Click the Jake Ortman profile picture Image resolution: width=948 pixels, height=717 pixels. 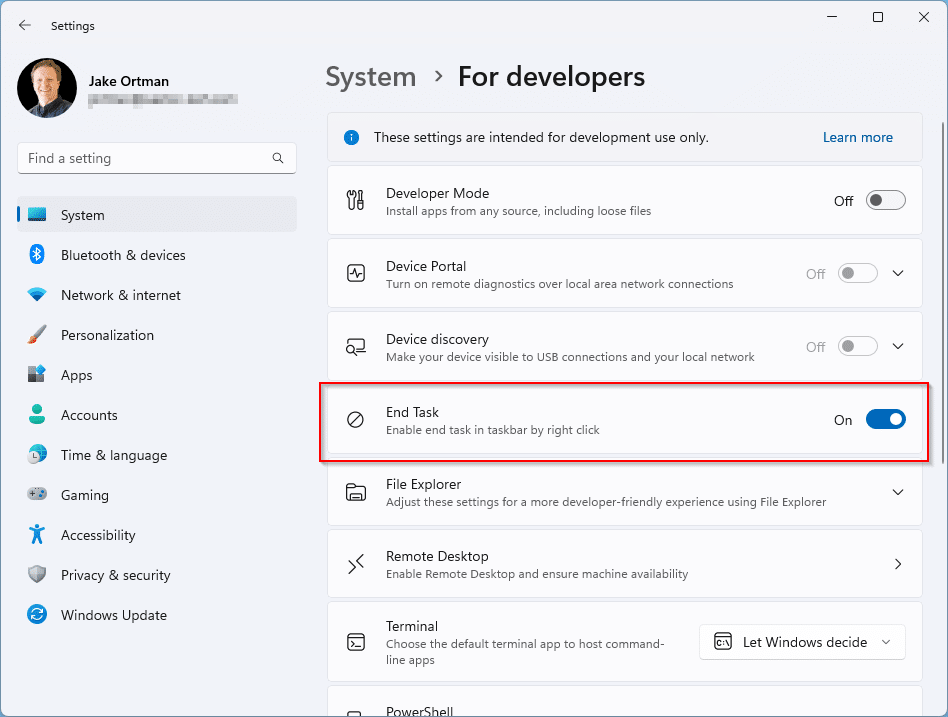[47, 88]
